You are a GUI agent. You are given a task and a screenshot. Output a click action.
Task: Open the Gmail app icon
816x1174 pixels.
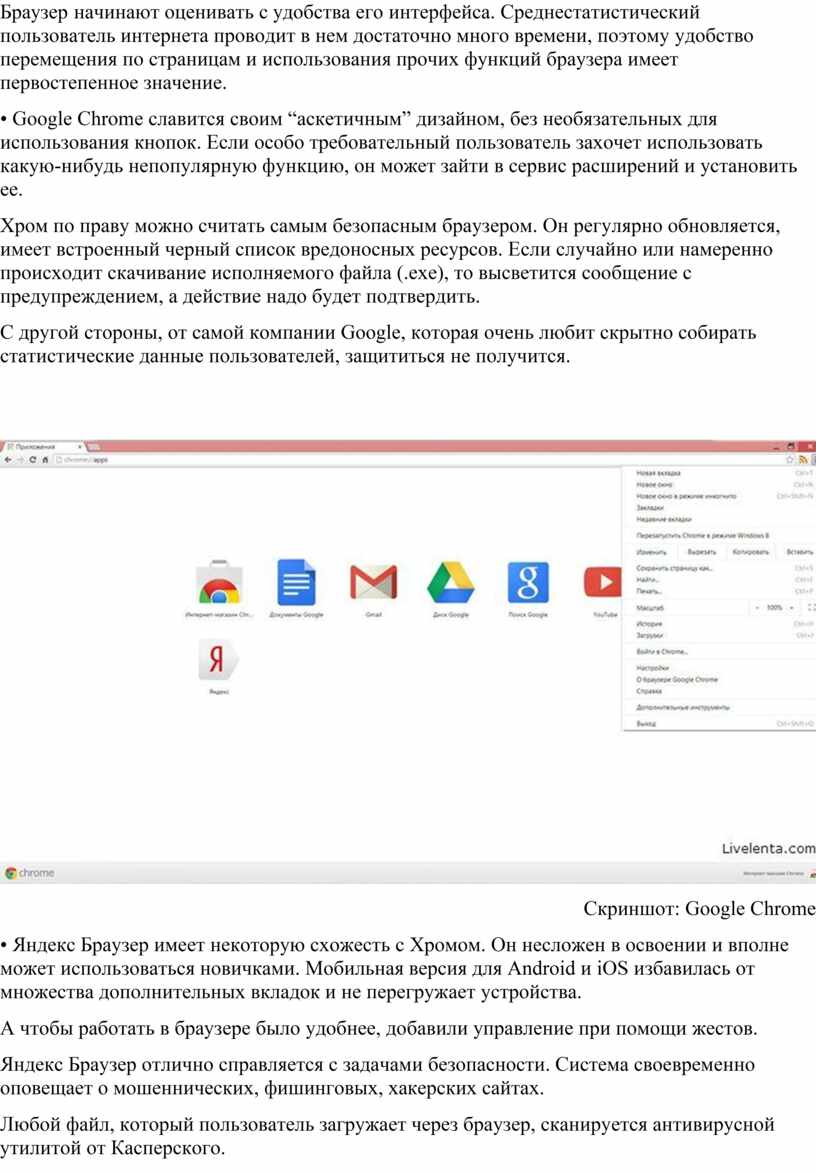pos(373,583)
